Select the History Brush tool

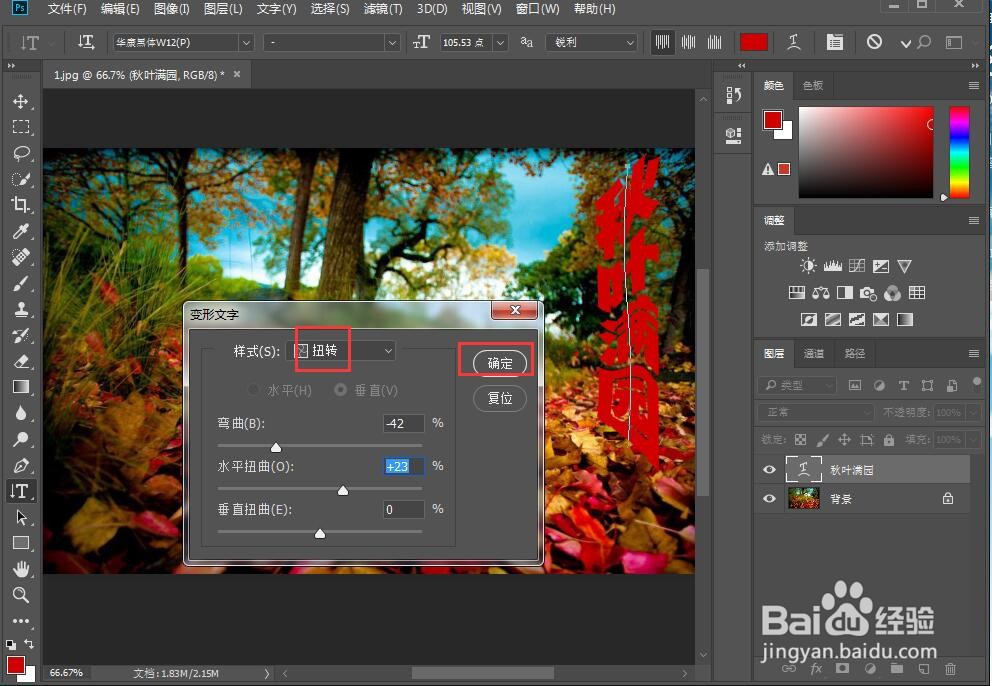[21, 335]
